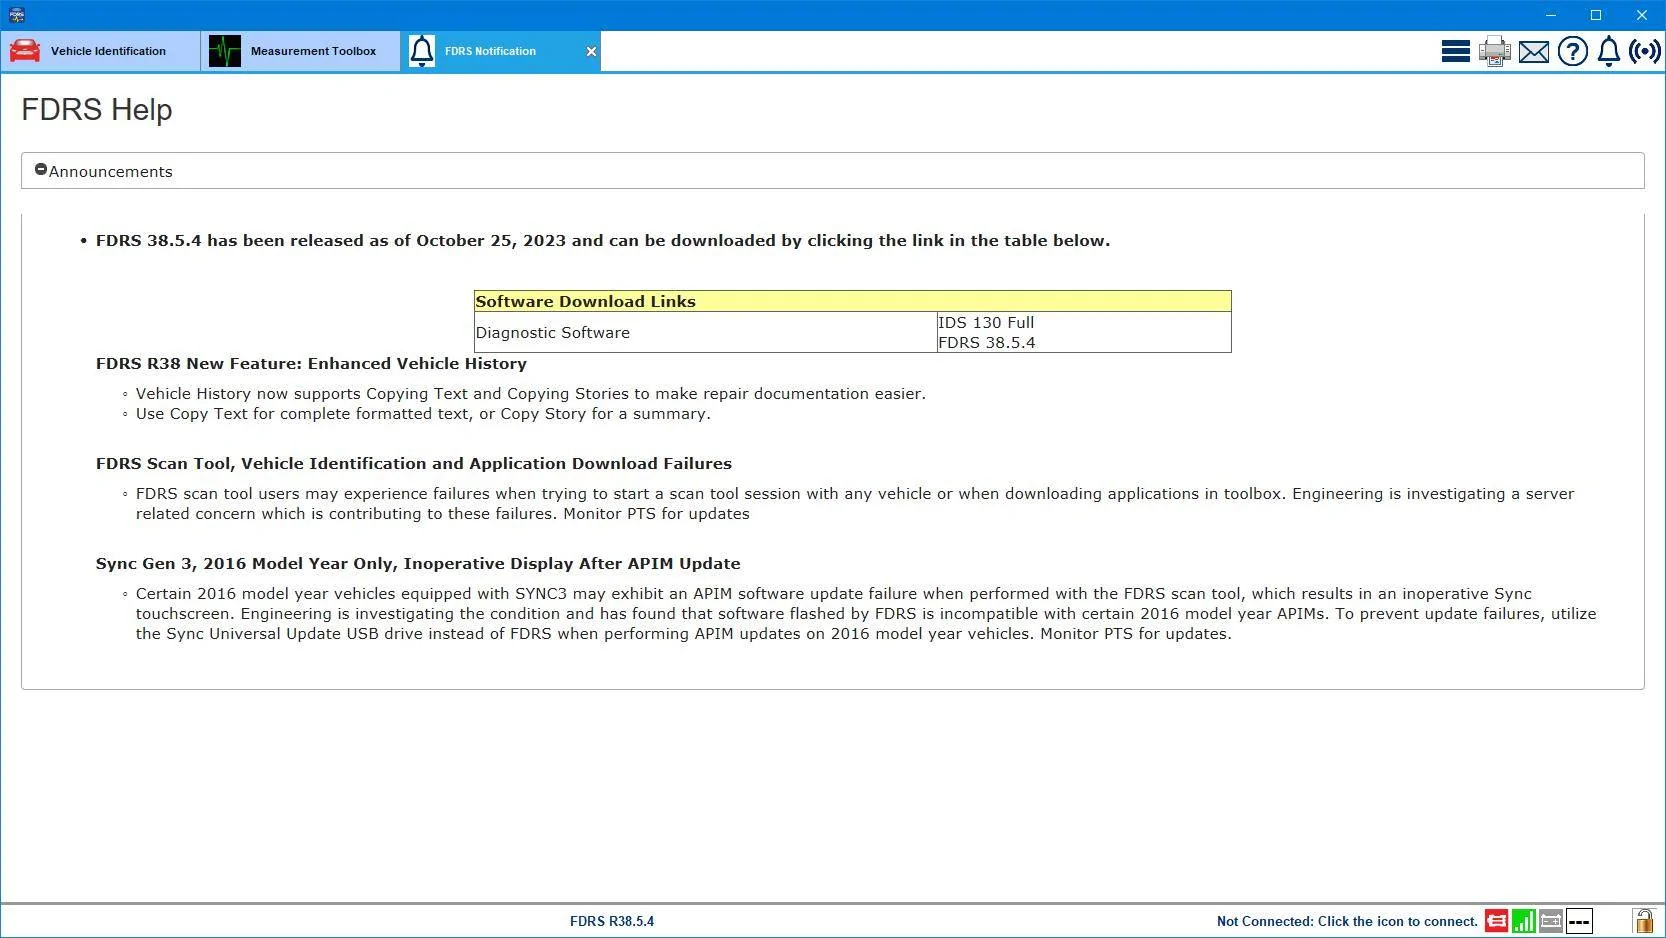Image resolution: width=1666 pixels, height=938 pixels.
Task: Click the dashed voltage readout box
Action: (x=1579, y=921)
